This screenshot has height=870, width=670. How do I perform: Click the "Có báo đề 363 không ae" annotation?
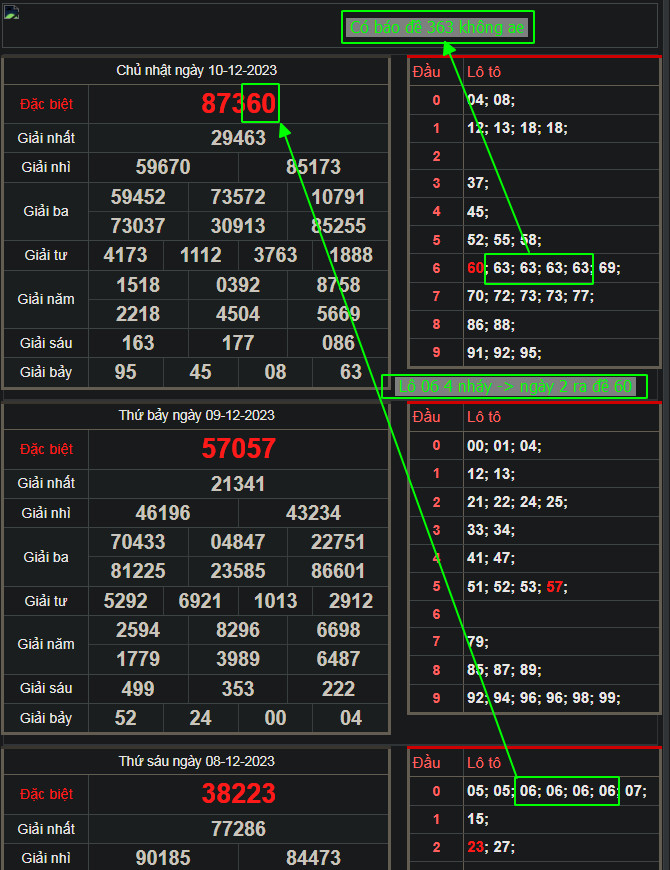pos(437,28)
